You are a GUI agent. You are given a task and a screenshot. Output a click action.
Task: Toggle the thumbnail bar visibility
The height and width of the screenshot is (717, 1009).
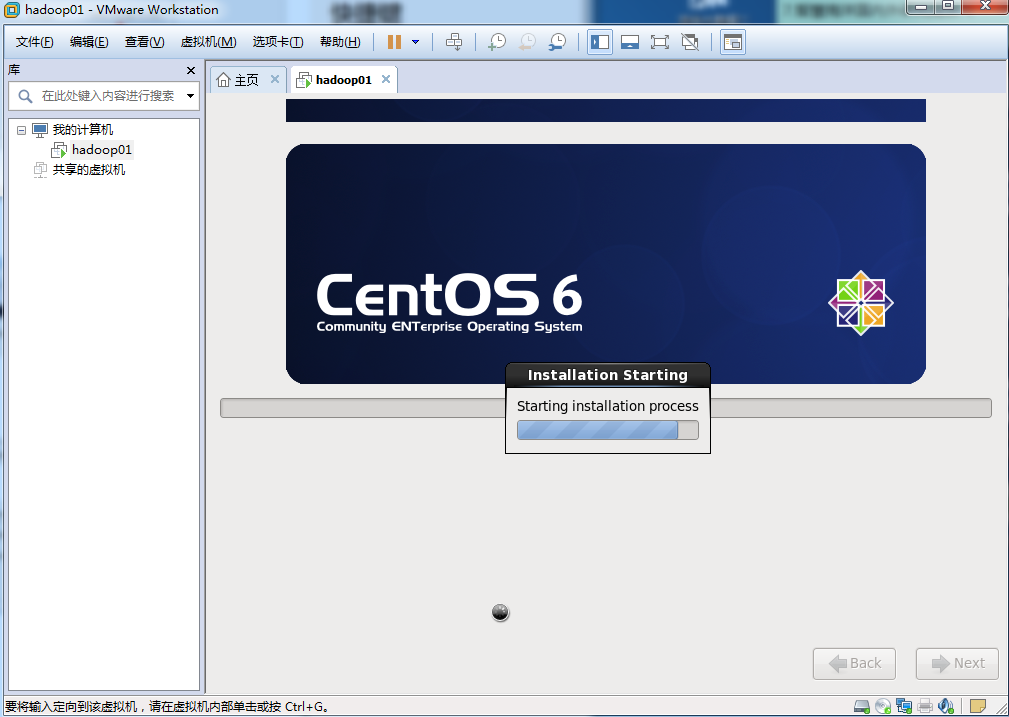[x=629, y=42]
